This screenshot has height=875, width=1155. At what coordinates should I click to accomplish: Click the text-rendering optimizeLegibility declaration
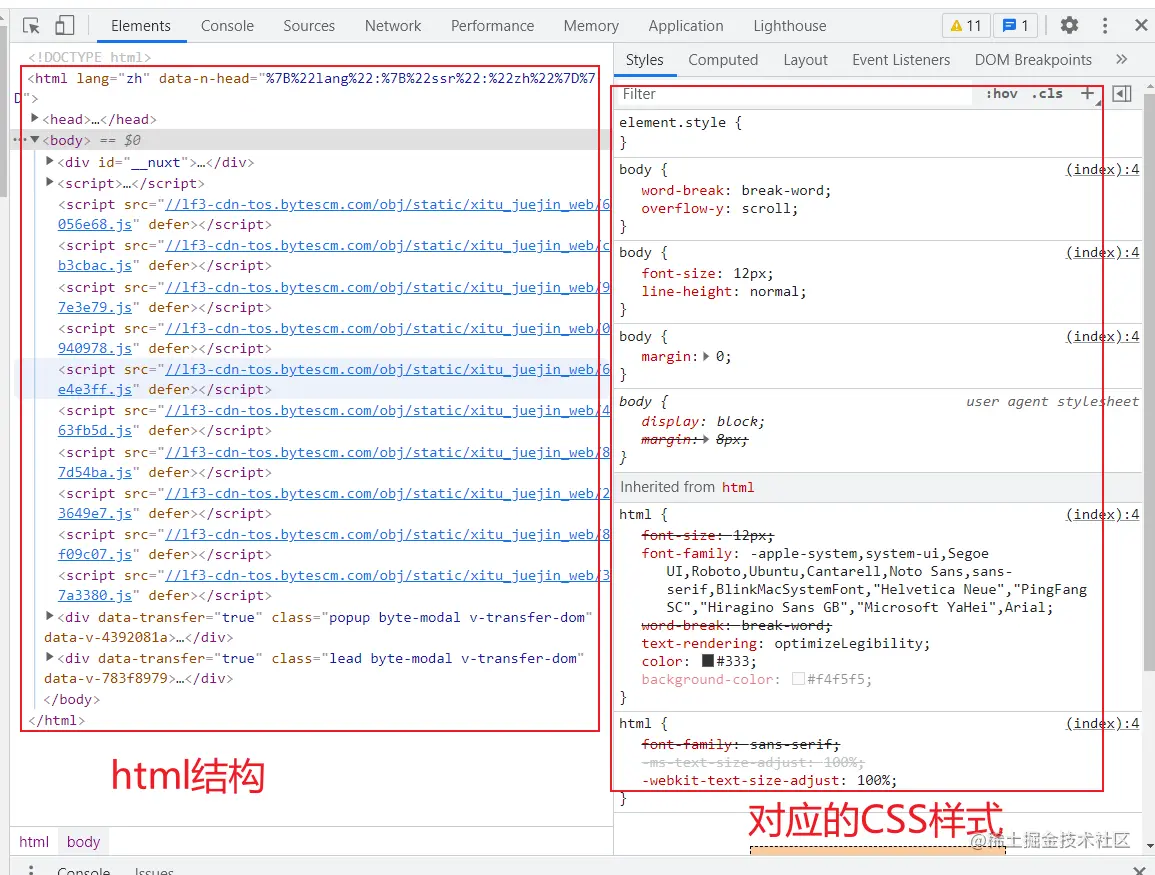coord(785,644)
